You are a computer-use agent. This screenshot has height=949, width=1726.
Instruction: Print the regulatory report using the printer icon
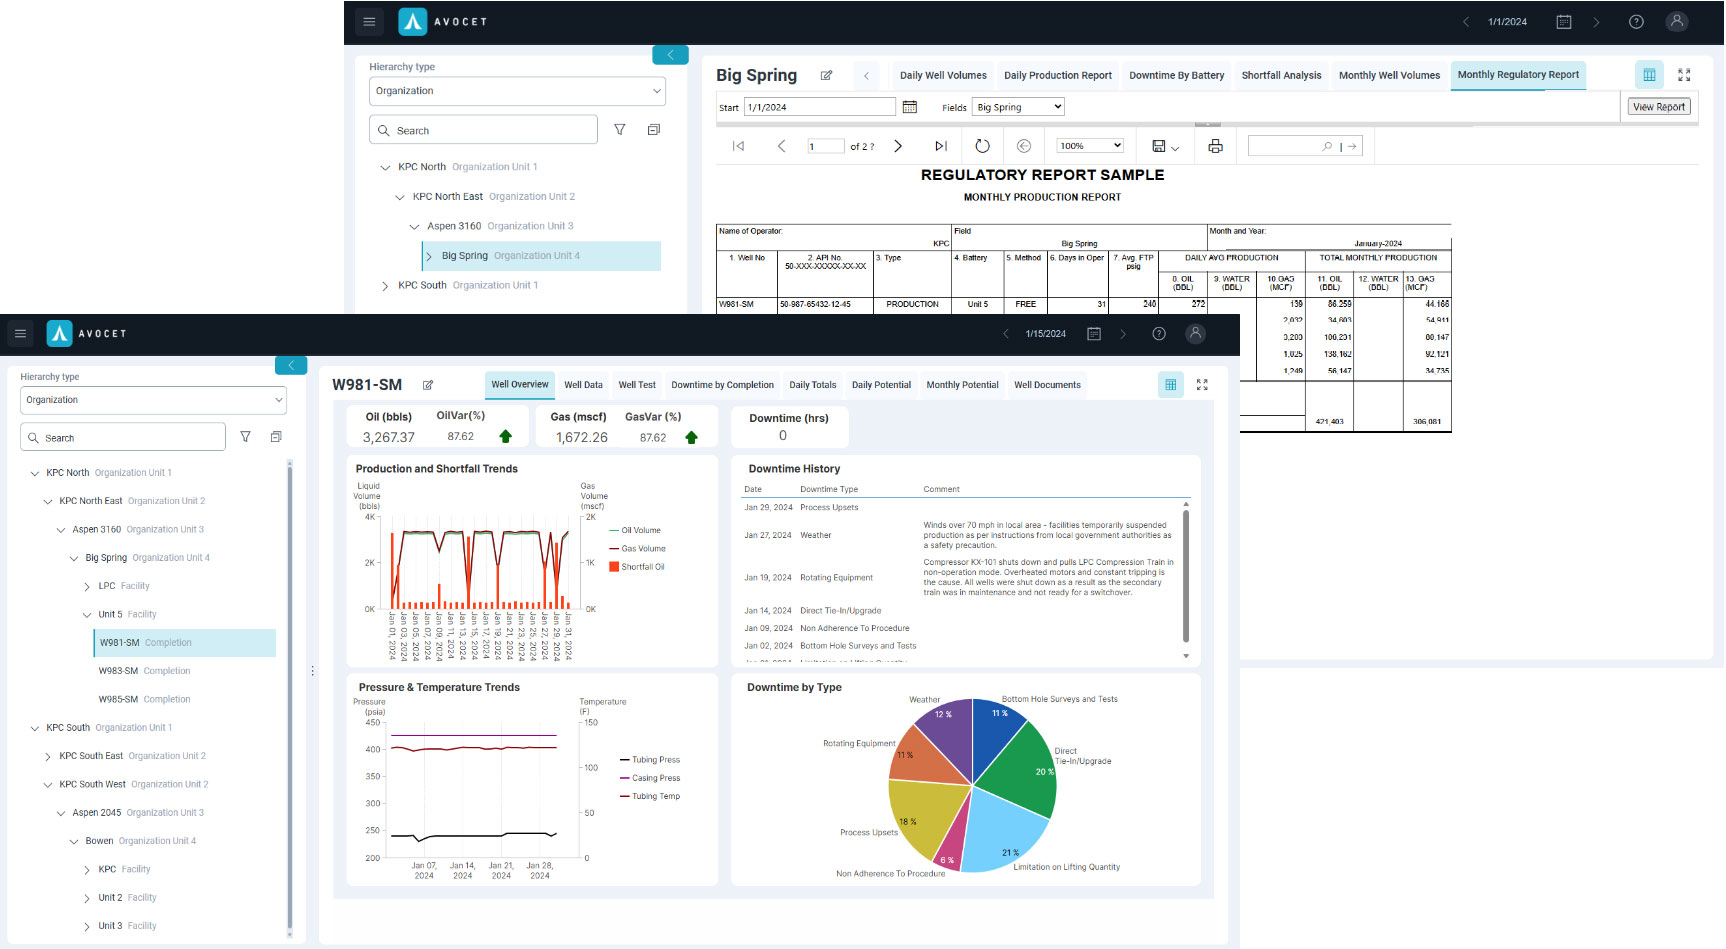click(1215, 145)
